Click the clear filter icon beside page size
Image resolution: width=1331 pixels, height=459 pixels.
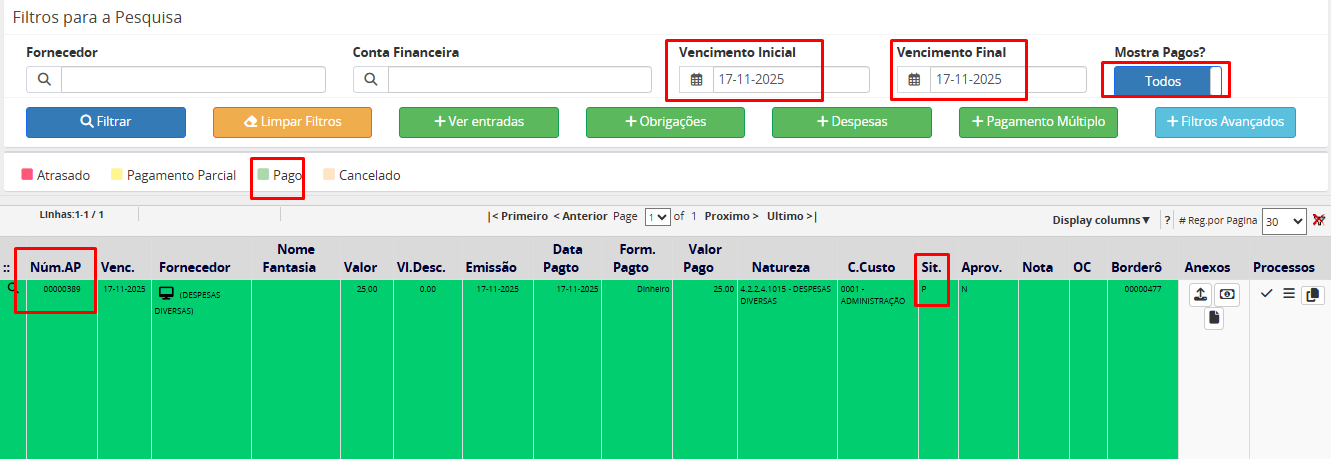1318,220
